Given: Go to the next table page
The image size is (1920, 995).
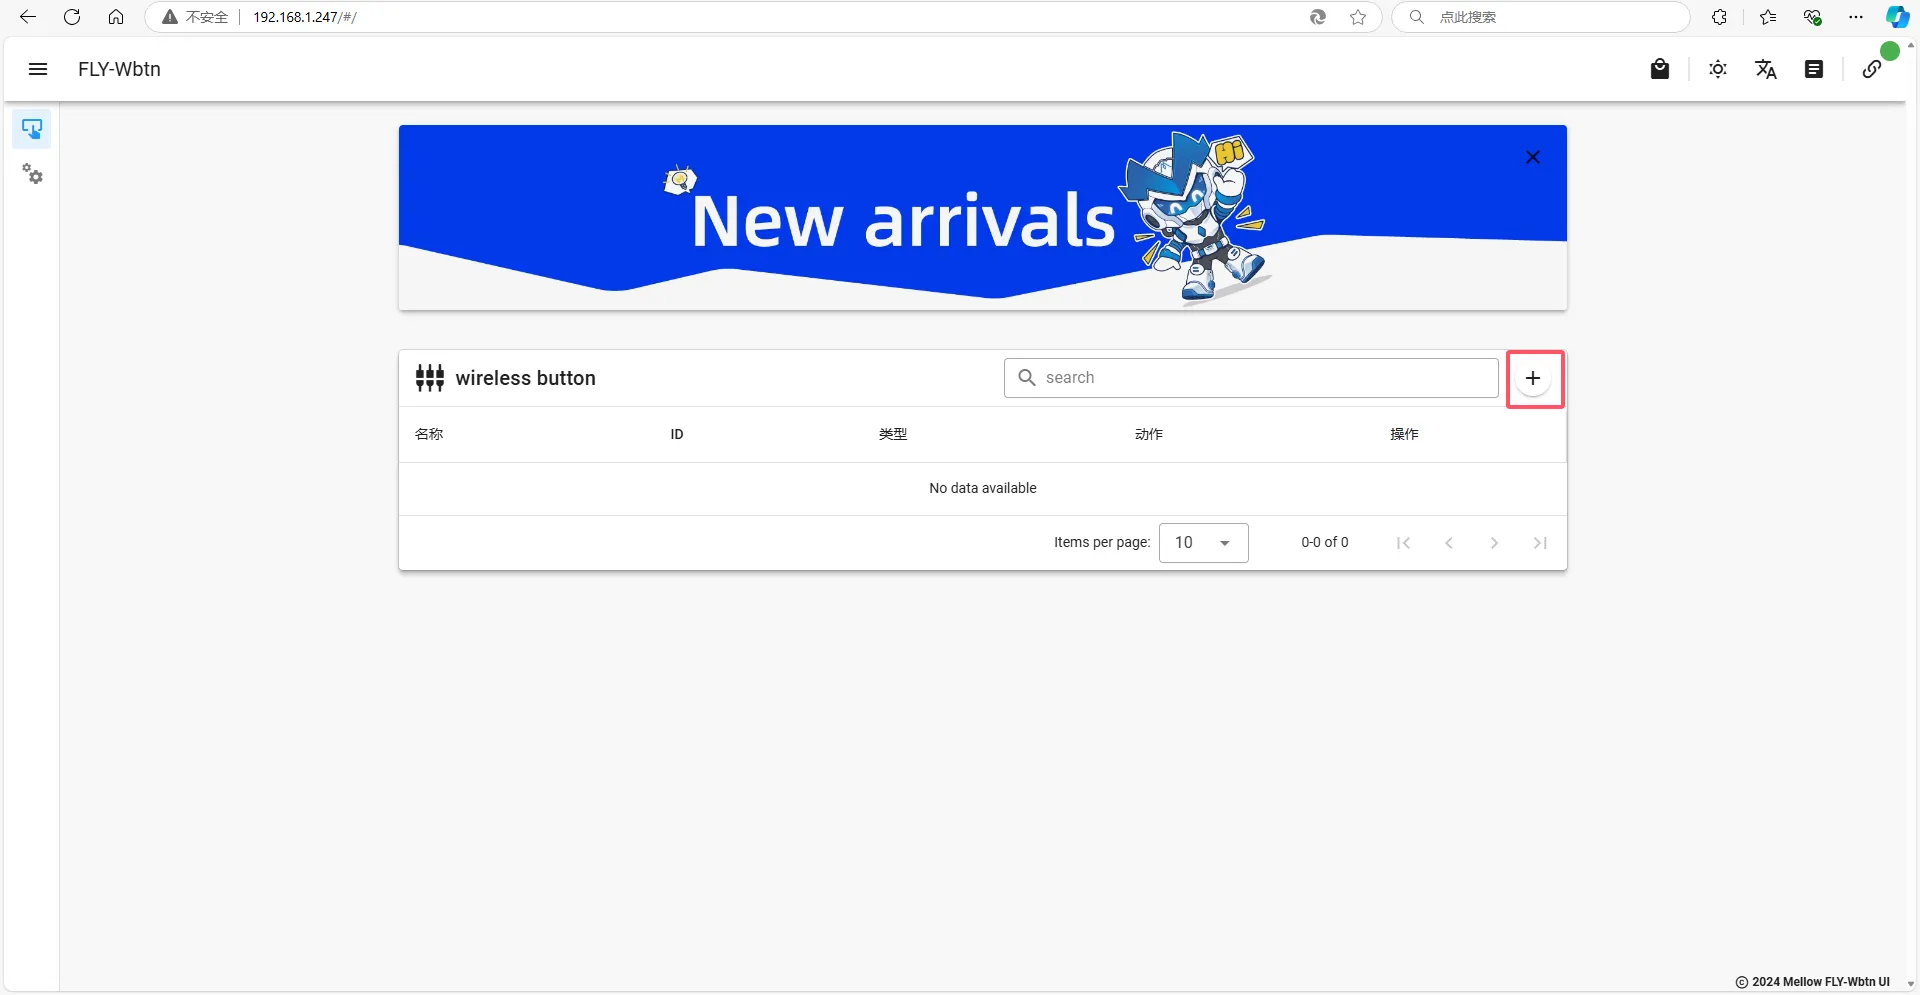Looking at the screenshot, I should click(x=1494, y=543).
